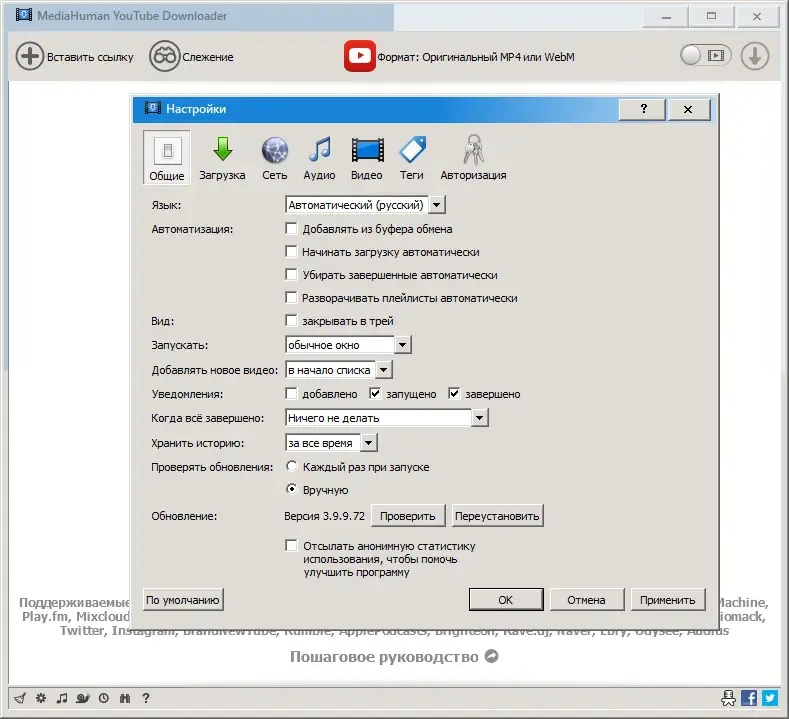Click the По умолчанию button
This screenshot has width=789, height=719.
[183, 600]
